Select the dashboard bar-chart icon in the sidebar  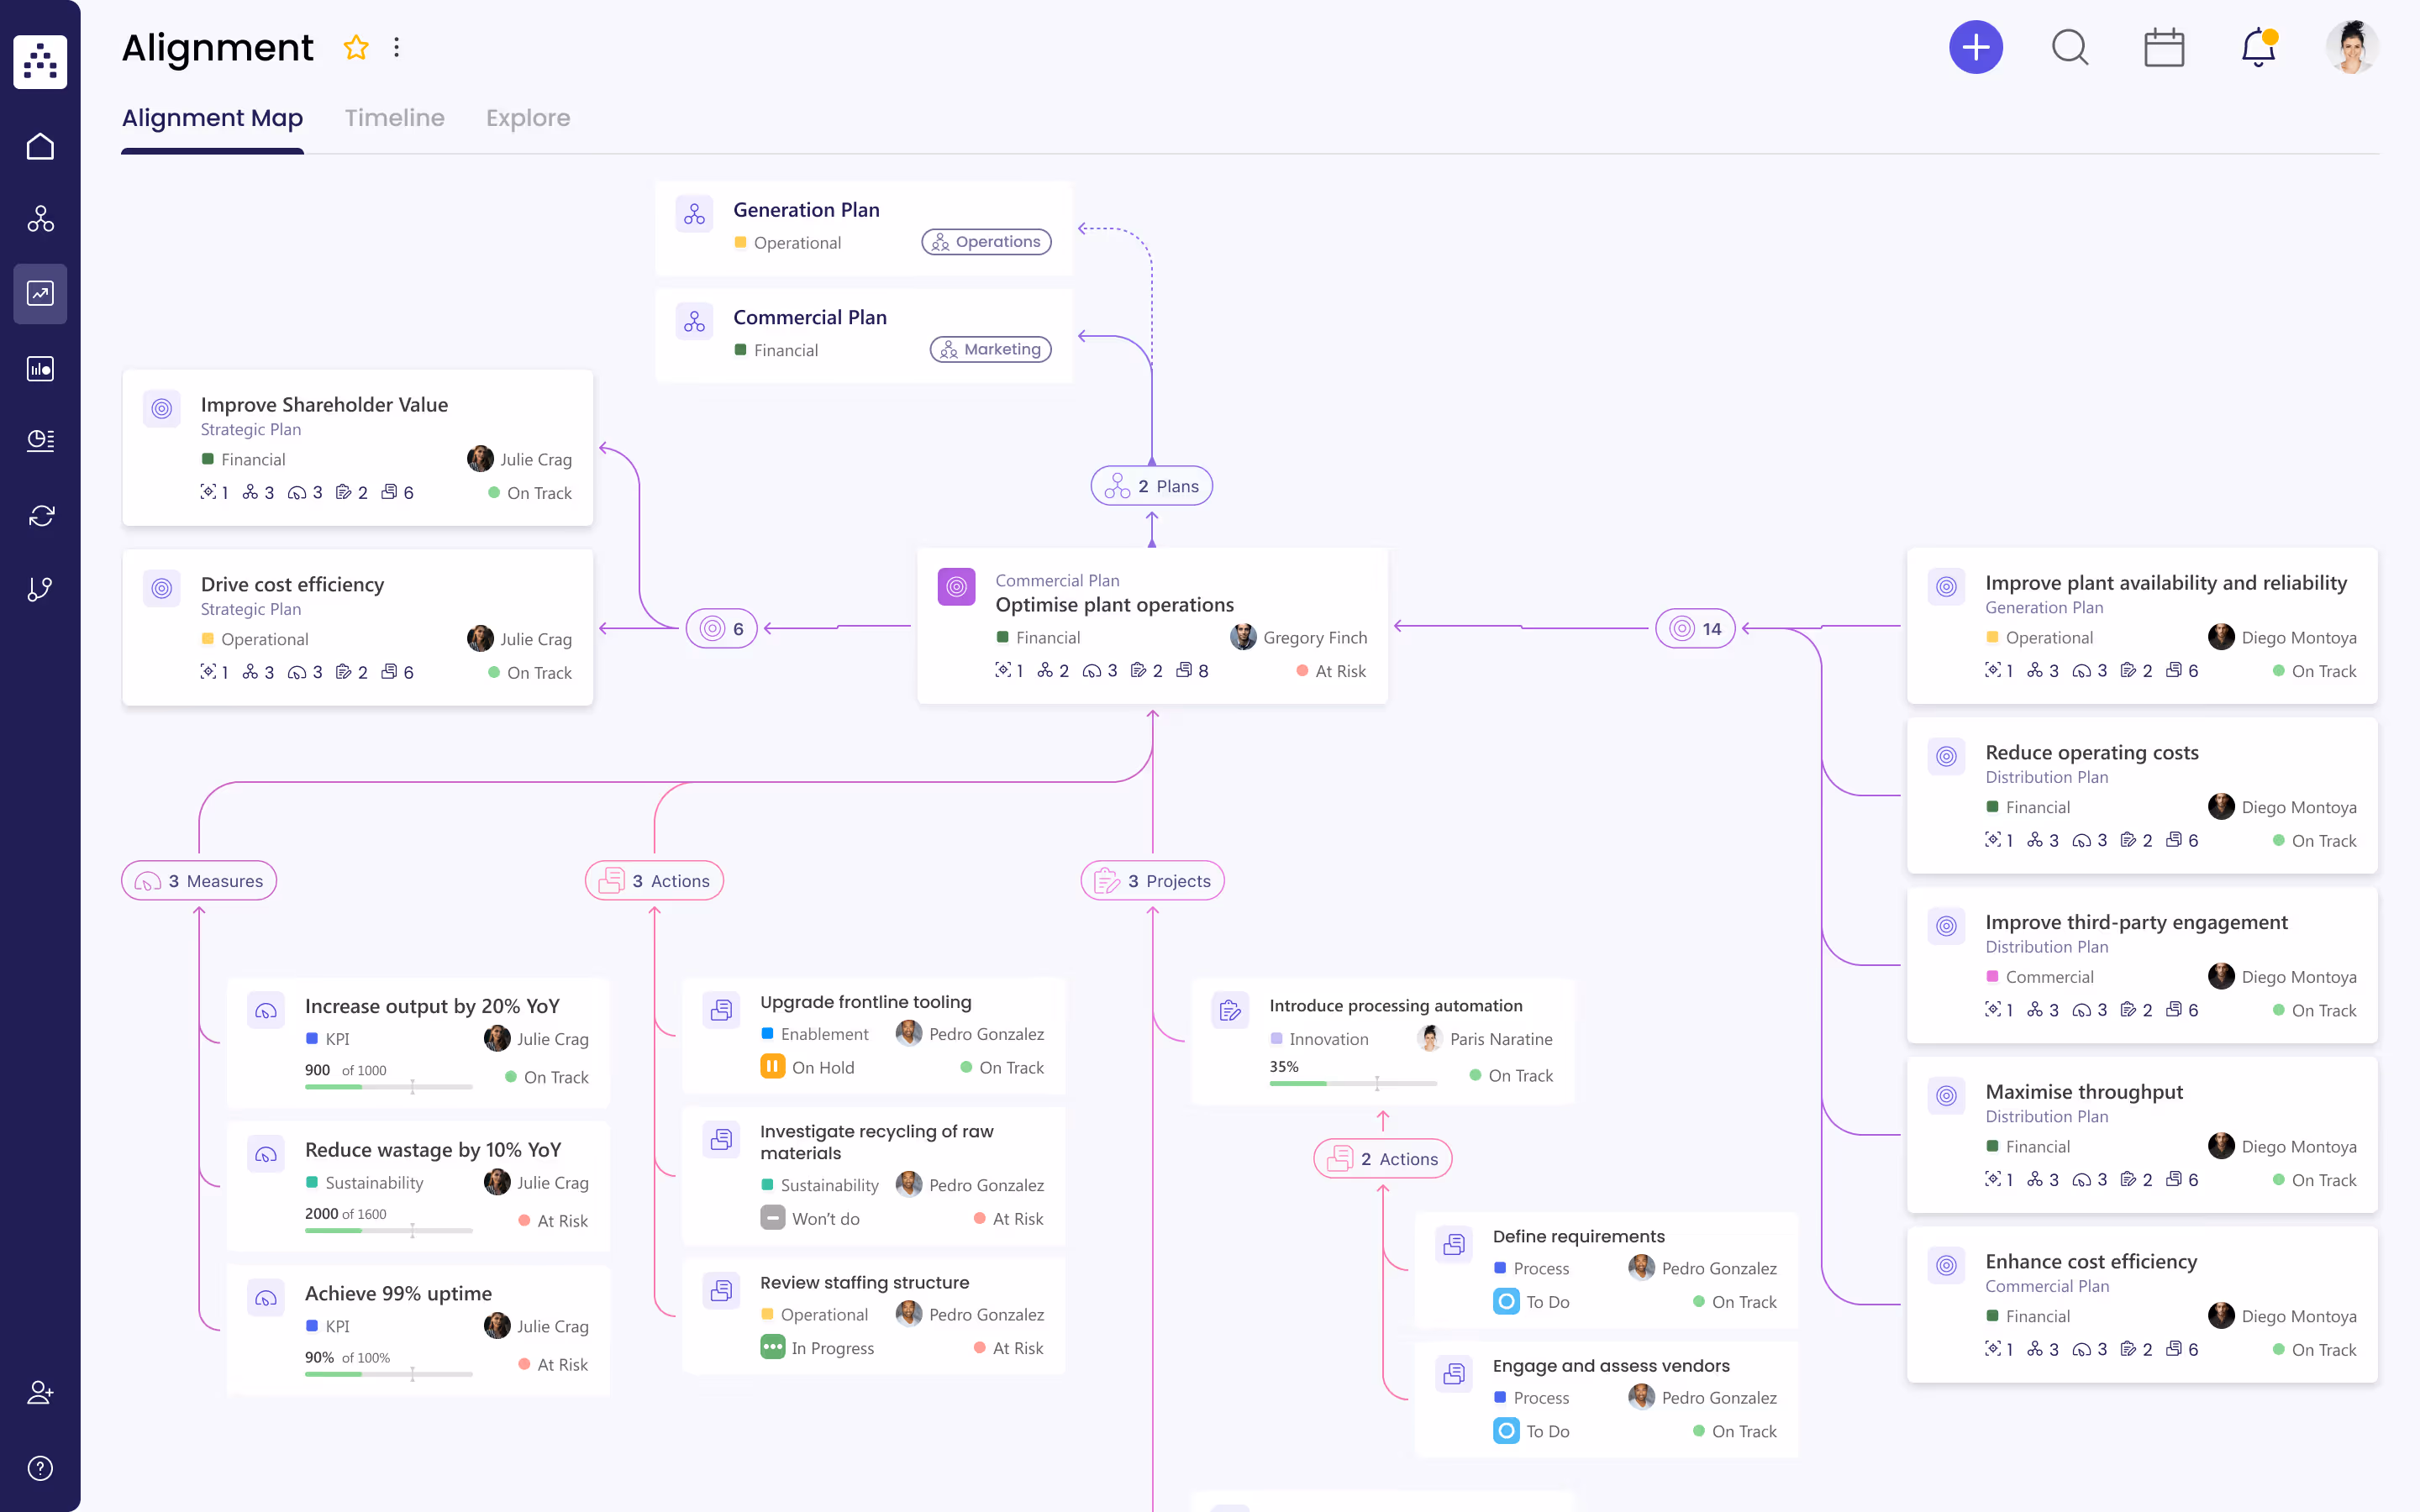pos(40,368)
